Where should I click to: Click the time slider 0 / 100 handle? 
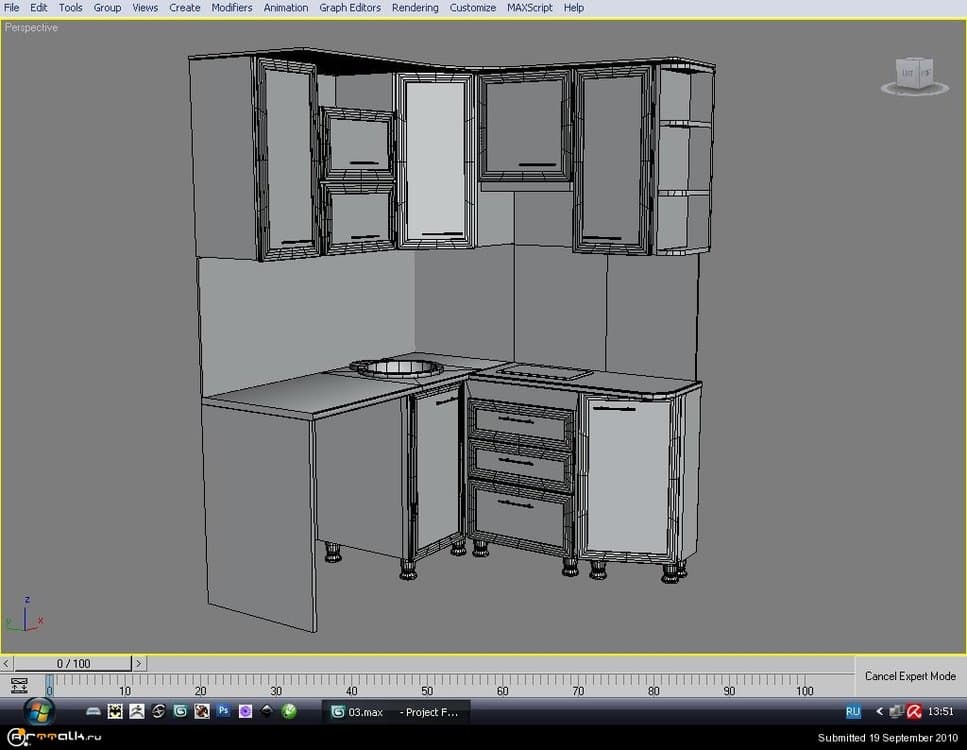coord(73,663)
